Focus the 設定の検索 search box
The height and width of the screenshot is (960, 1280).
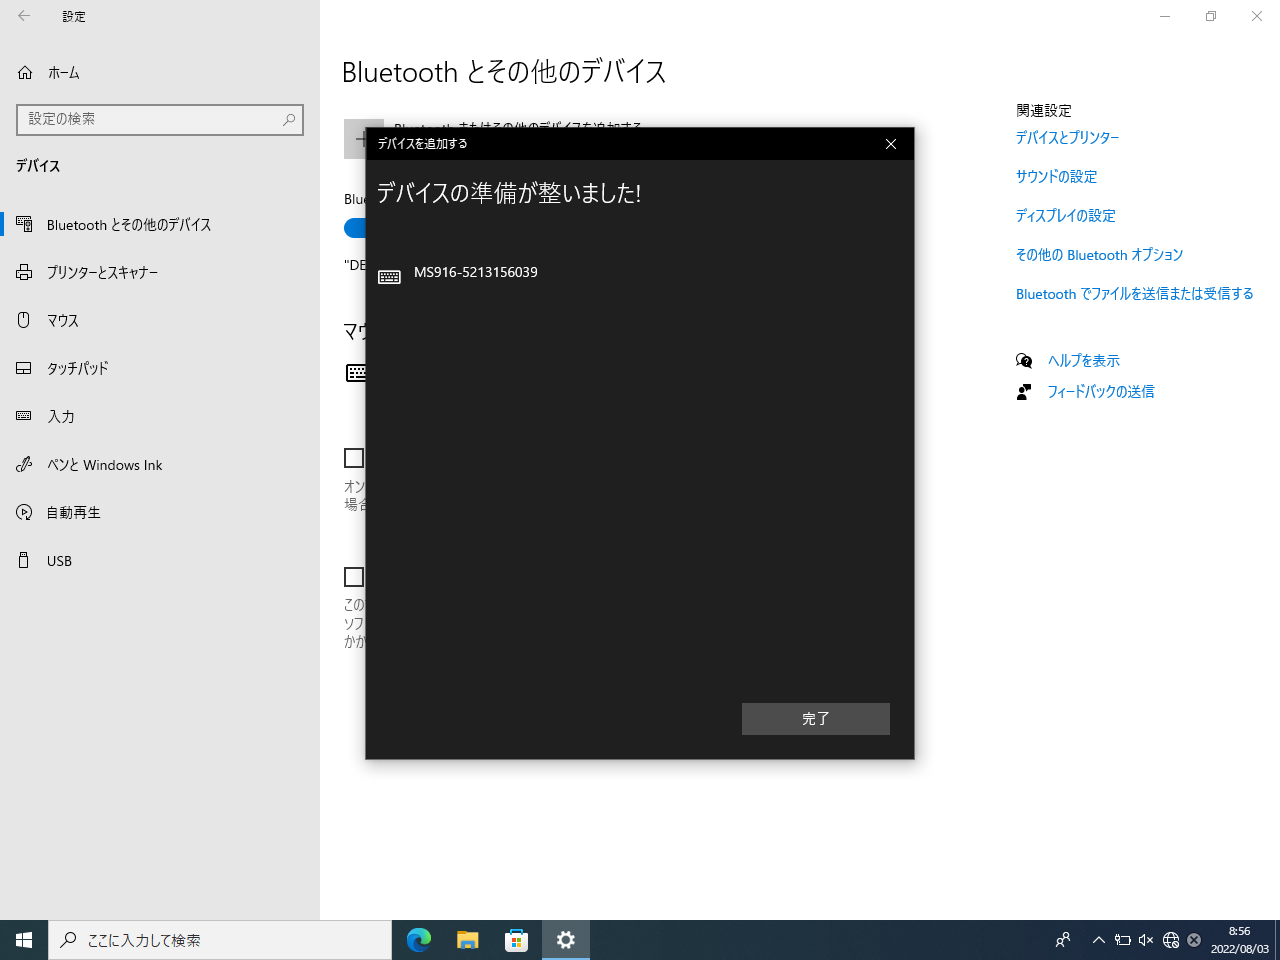[x=160, y=119]
